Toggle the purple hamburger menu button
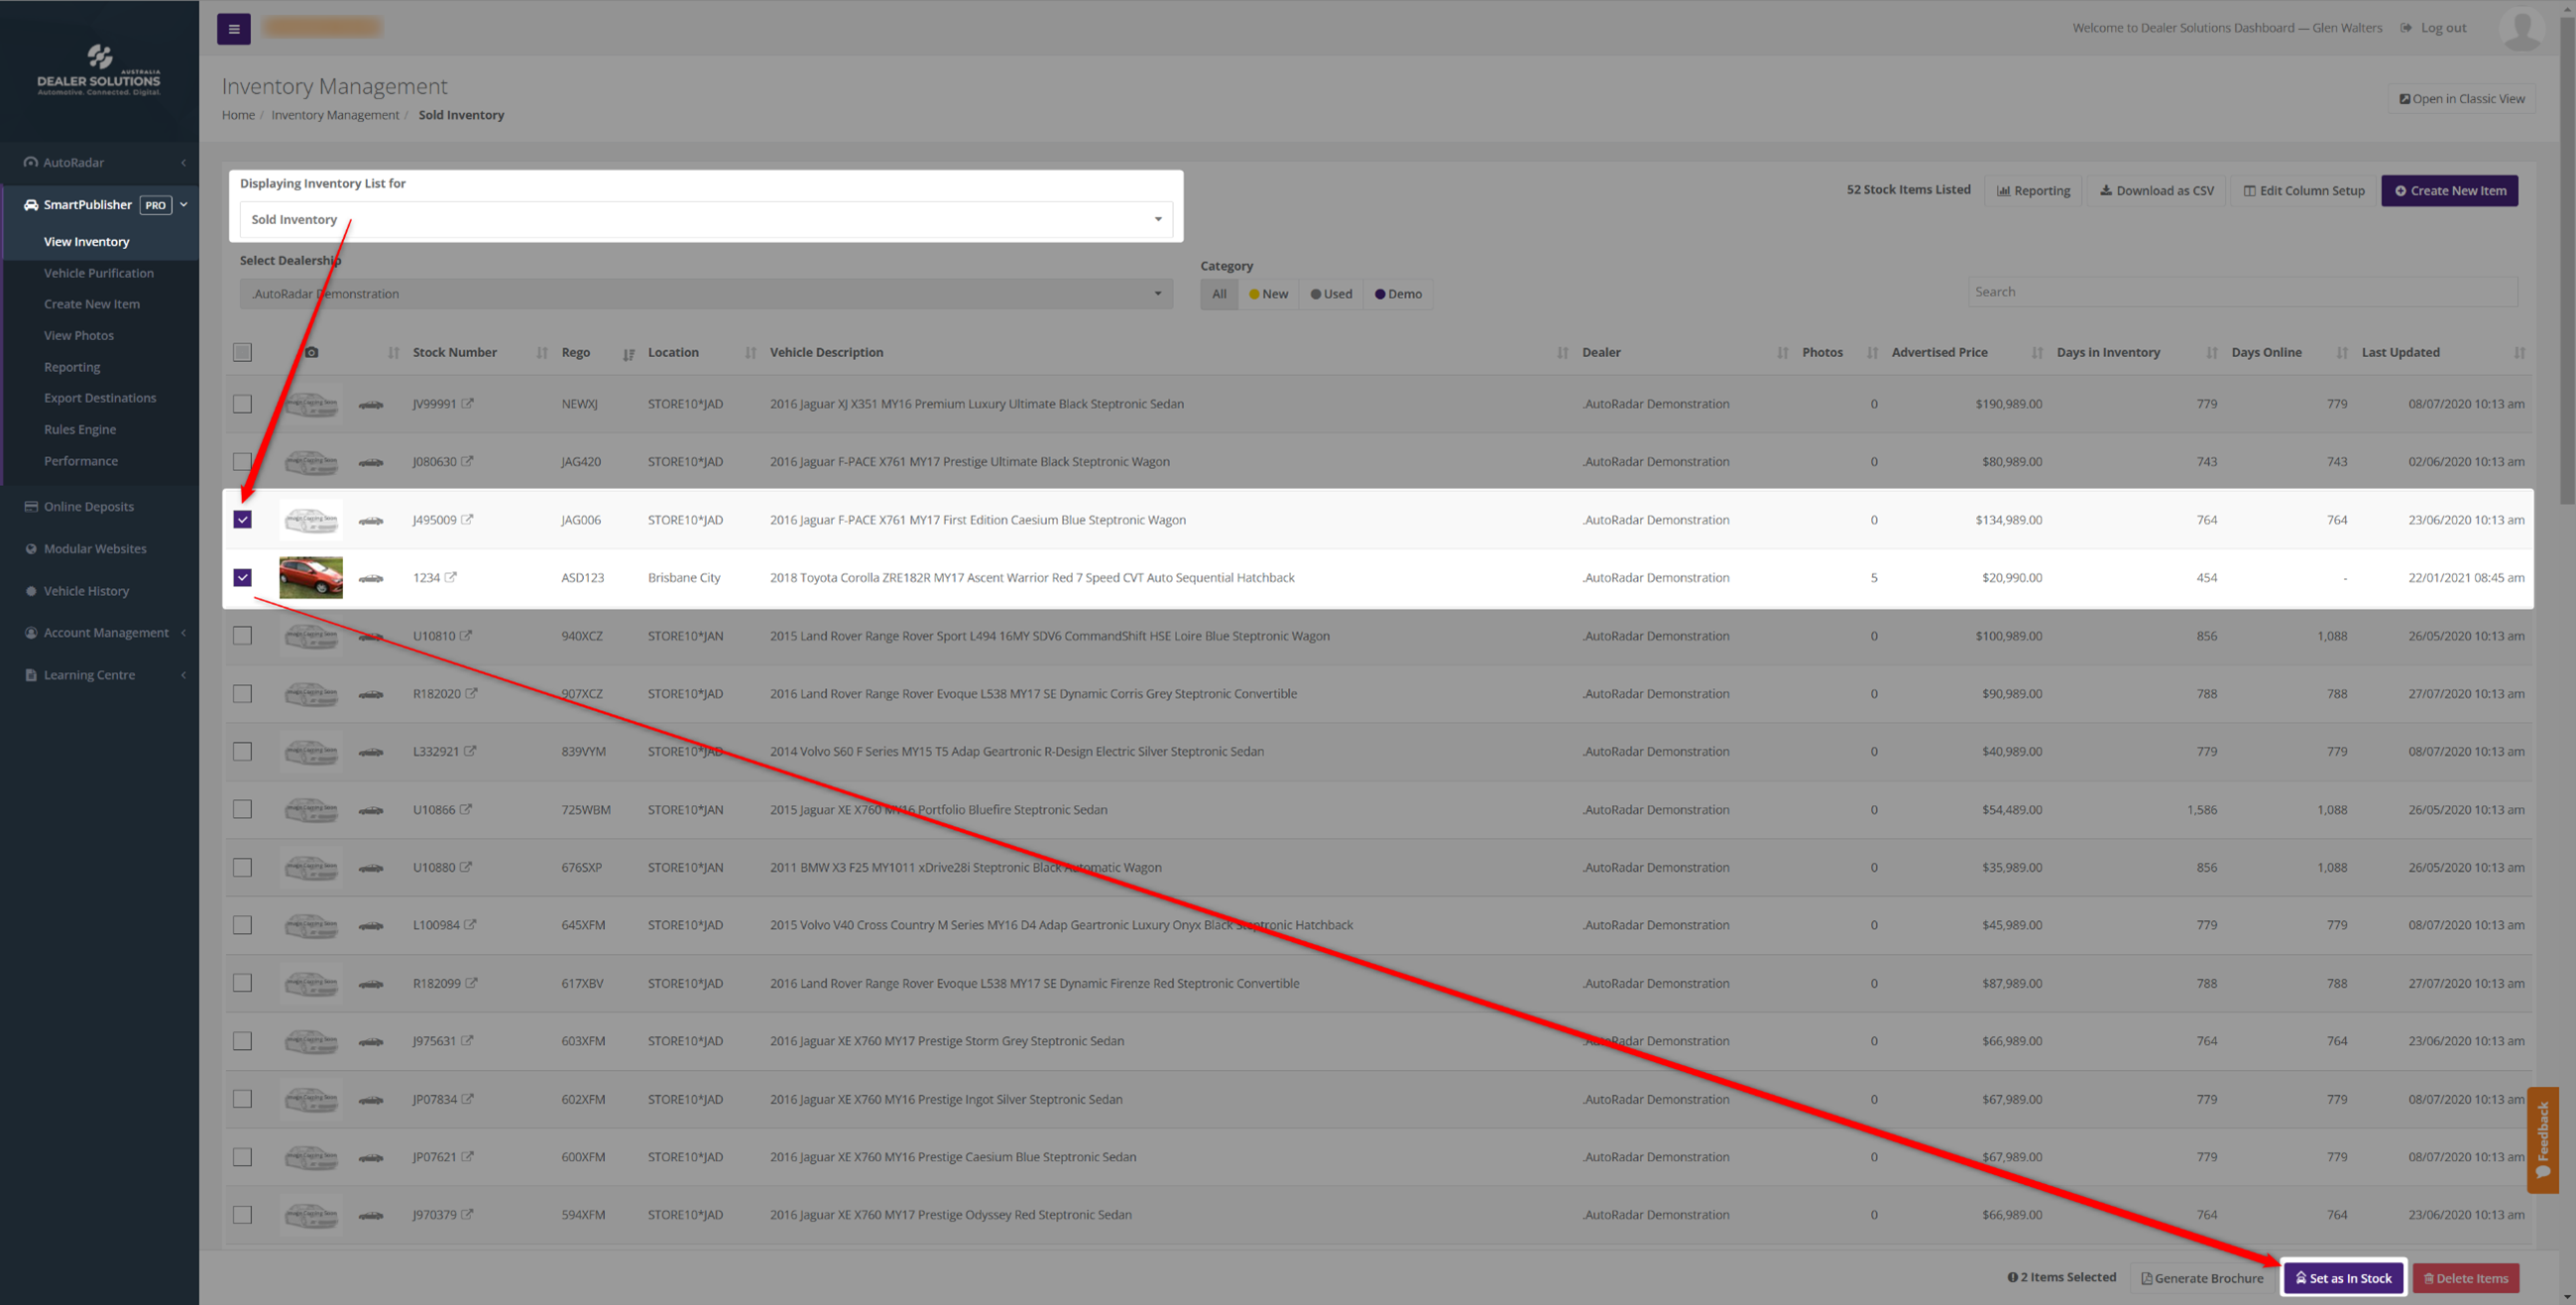This screenshot has width=2576, height=1305. [233, 28]
